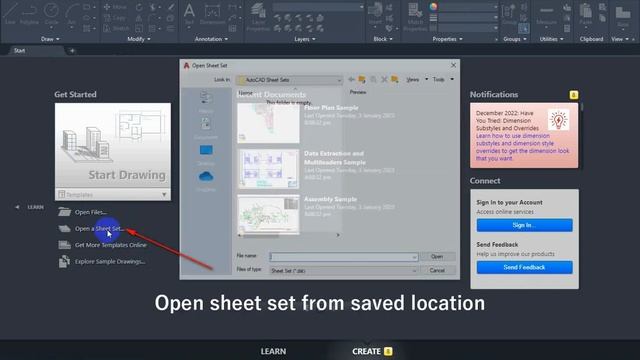The image size is (640, 360).
Task: Click Open Files link
Action: pos(91,212)
